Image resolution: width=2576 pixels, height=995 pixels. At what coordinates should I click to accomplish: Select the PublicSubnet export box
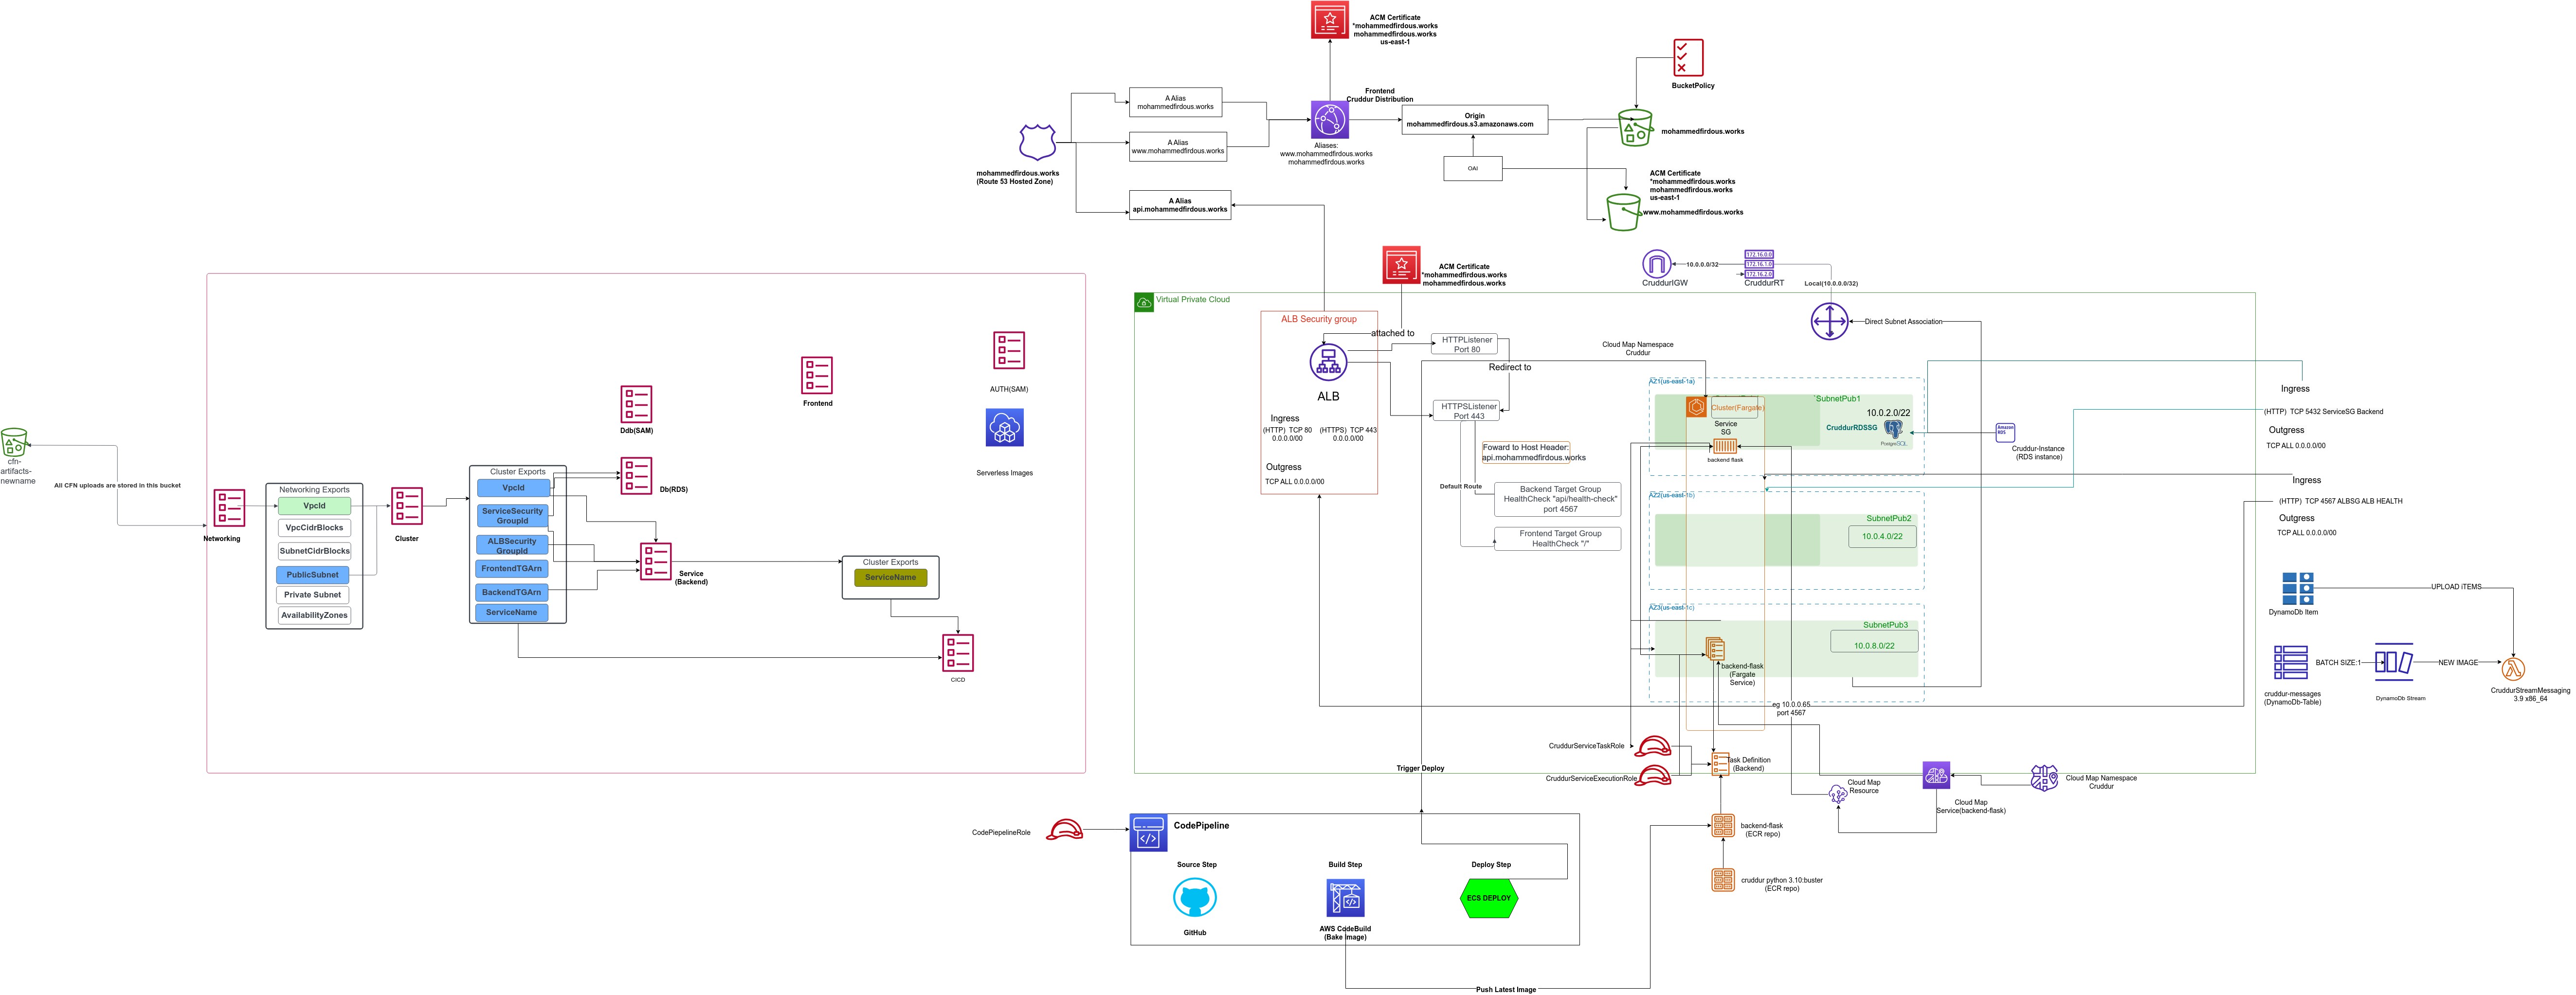coord(313,575)
